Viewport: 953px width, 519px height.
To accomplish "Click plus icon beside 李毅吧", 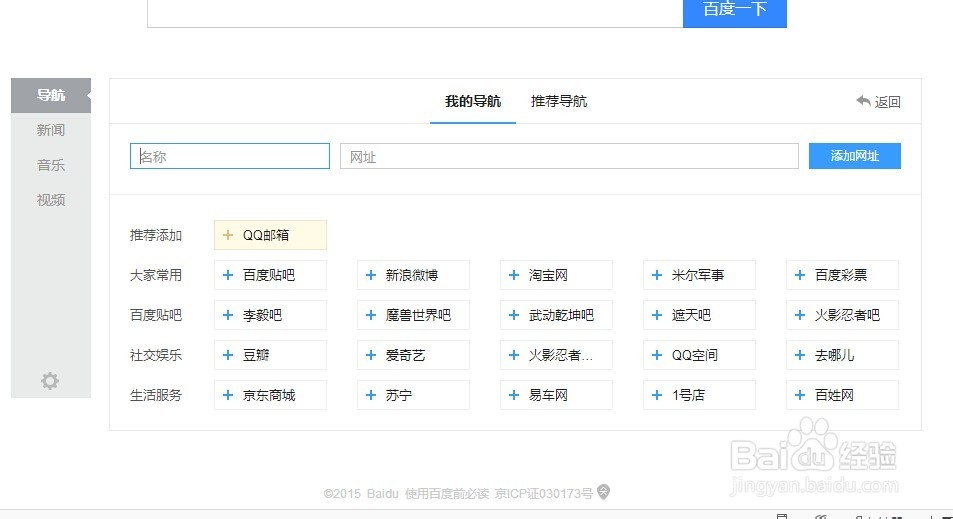I will (228, 315).
